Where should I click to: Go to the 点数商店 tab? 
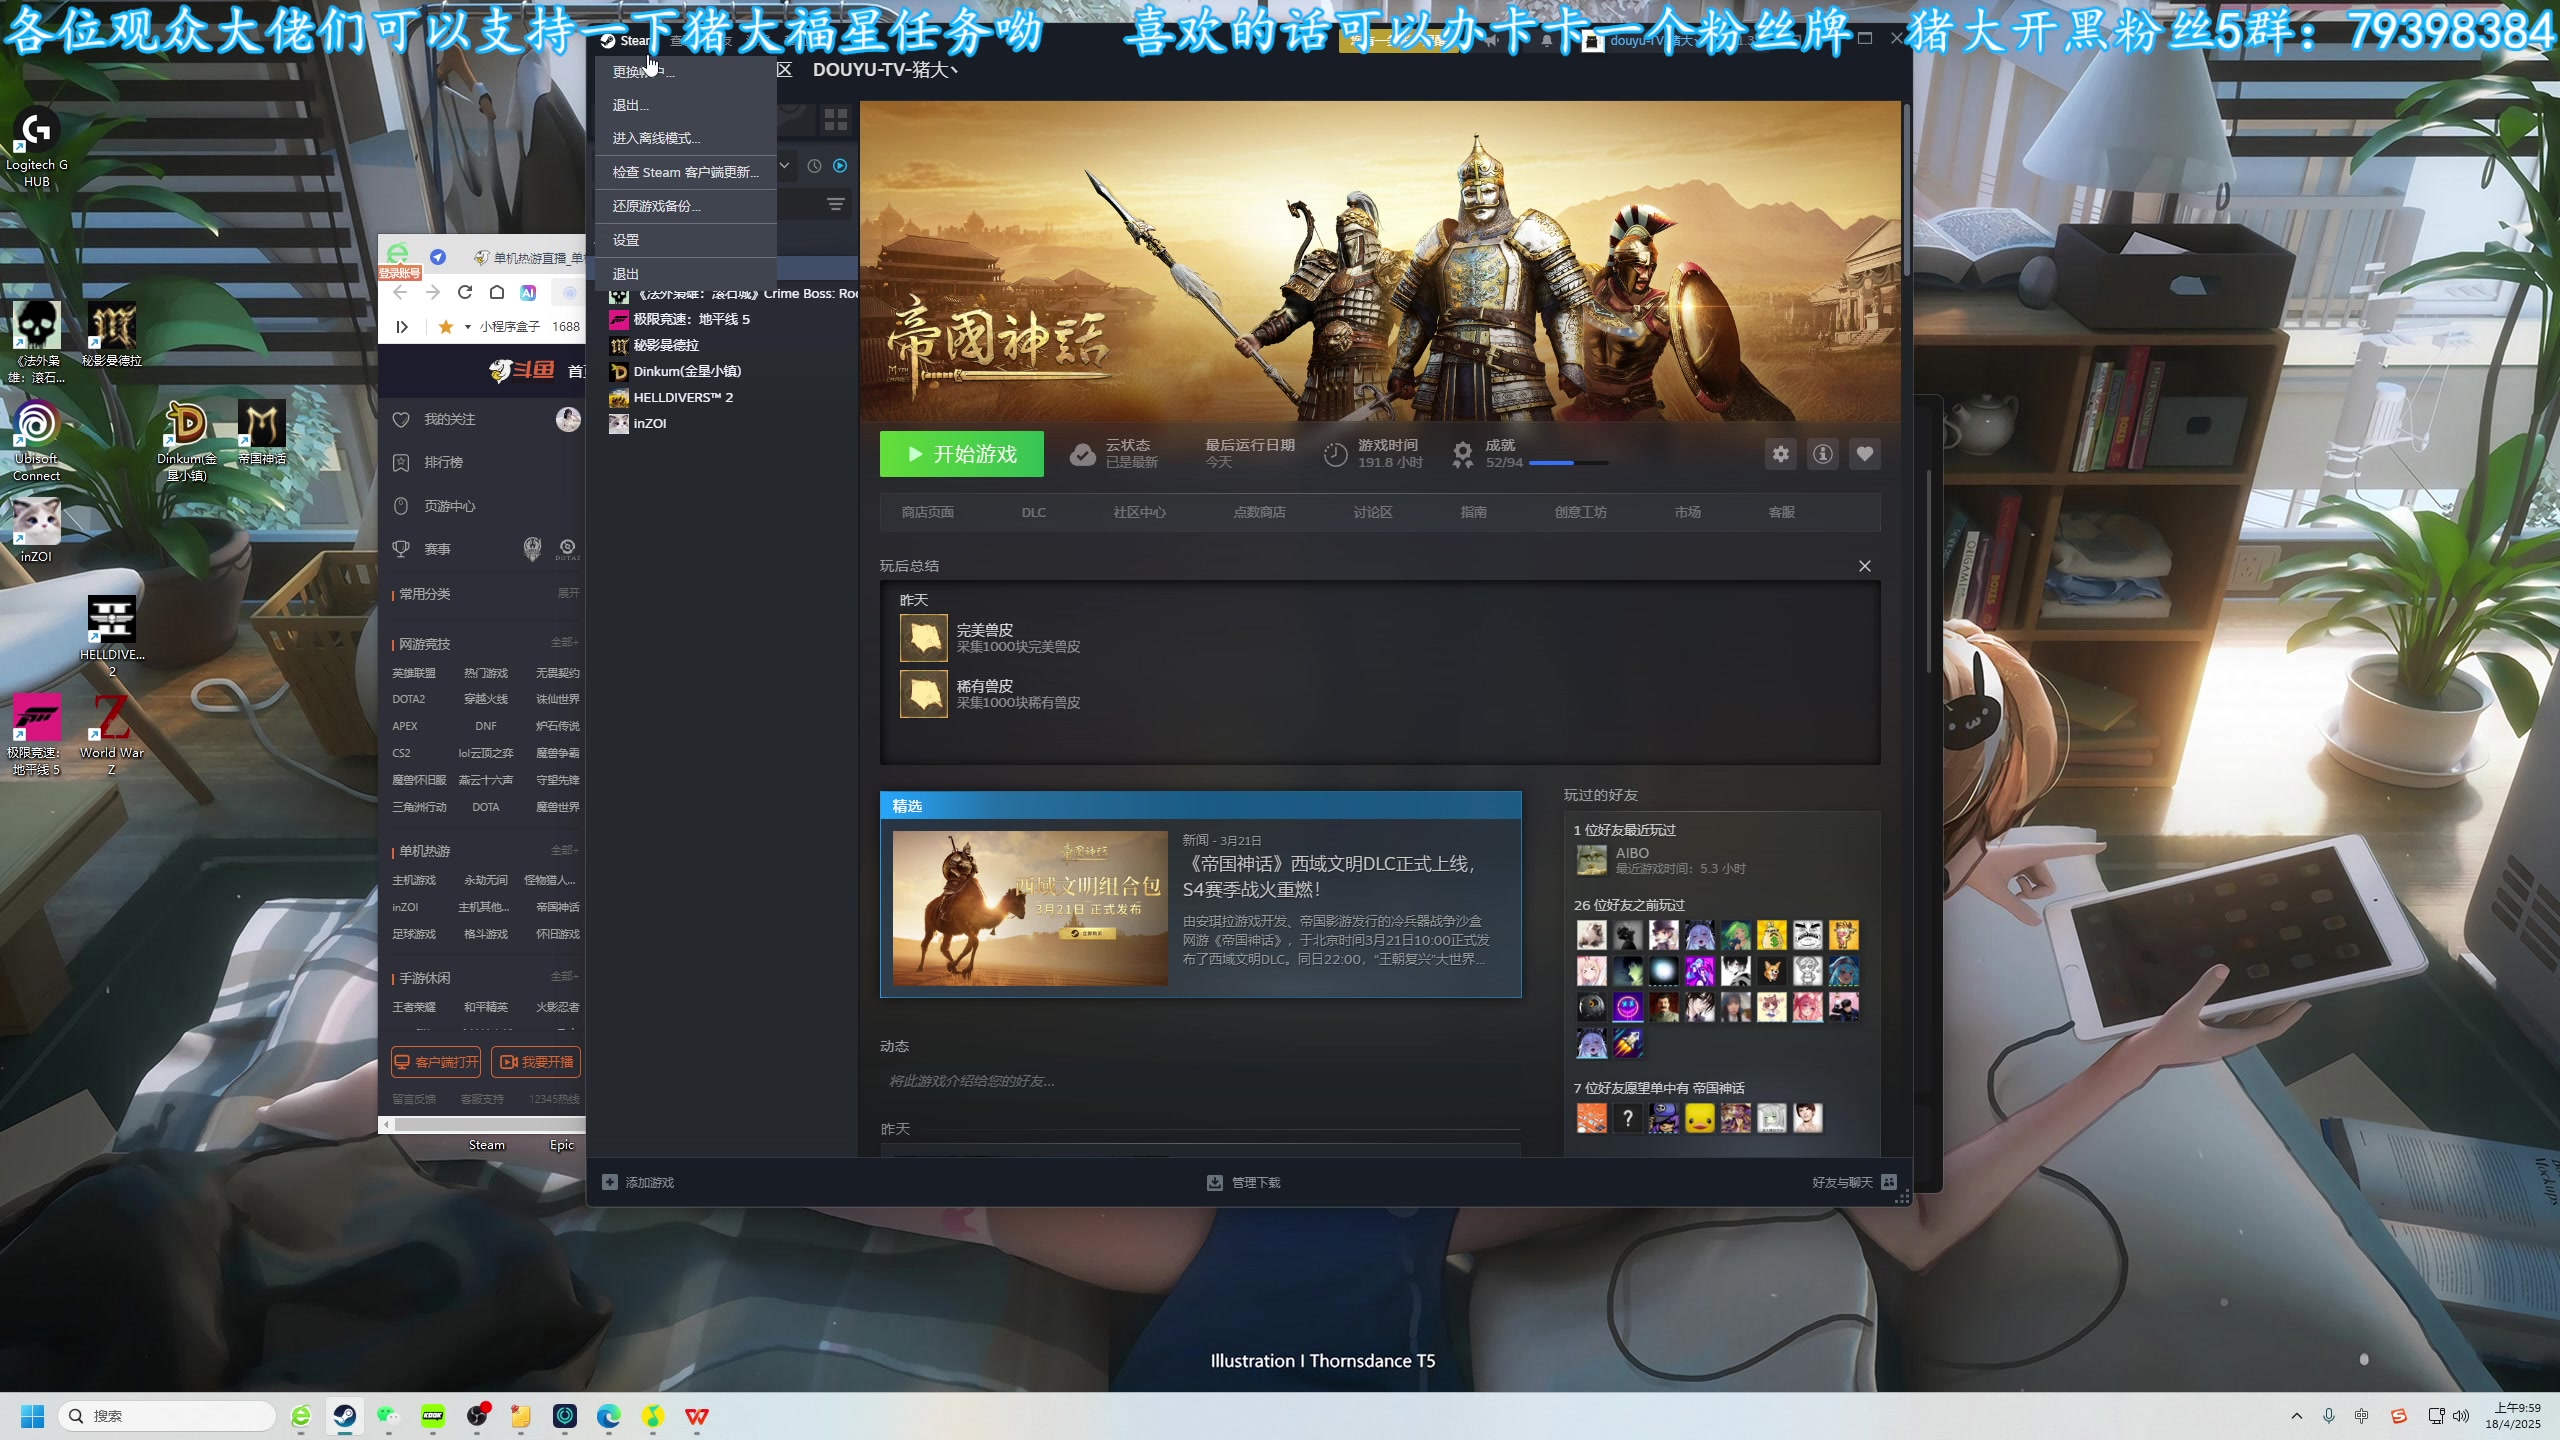tap(1259, 512)
